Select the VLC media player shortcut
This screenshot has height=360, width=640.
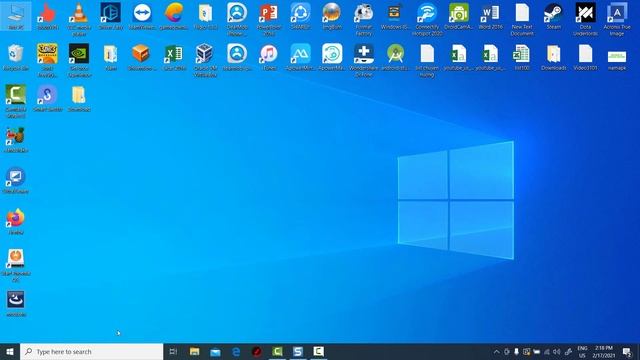pos(79,19)
